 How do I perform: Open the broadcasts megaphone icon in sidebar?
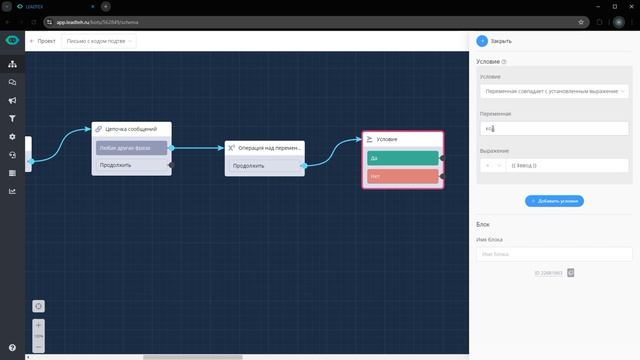12,100
